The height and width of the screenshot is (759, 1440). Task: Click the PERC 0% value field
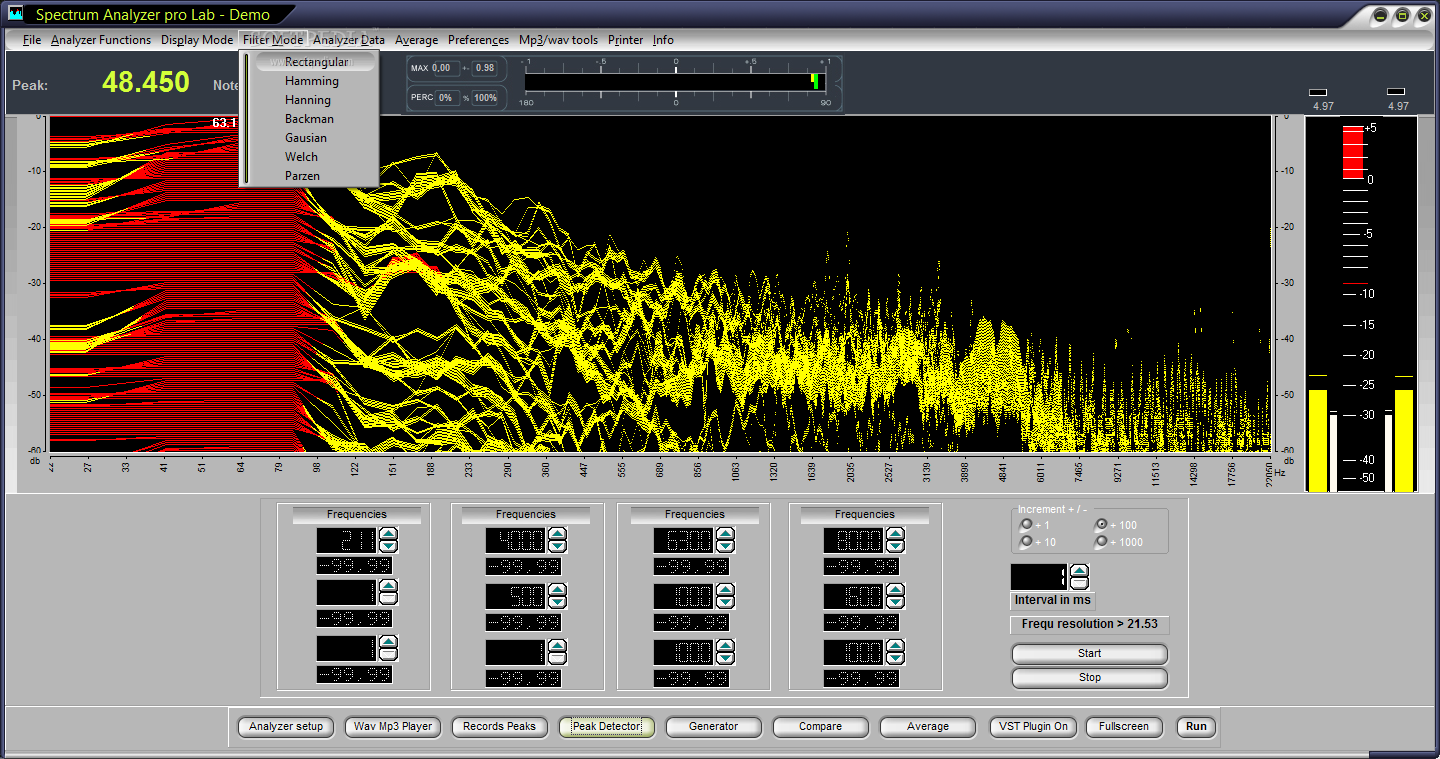point(447,98)
